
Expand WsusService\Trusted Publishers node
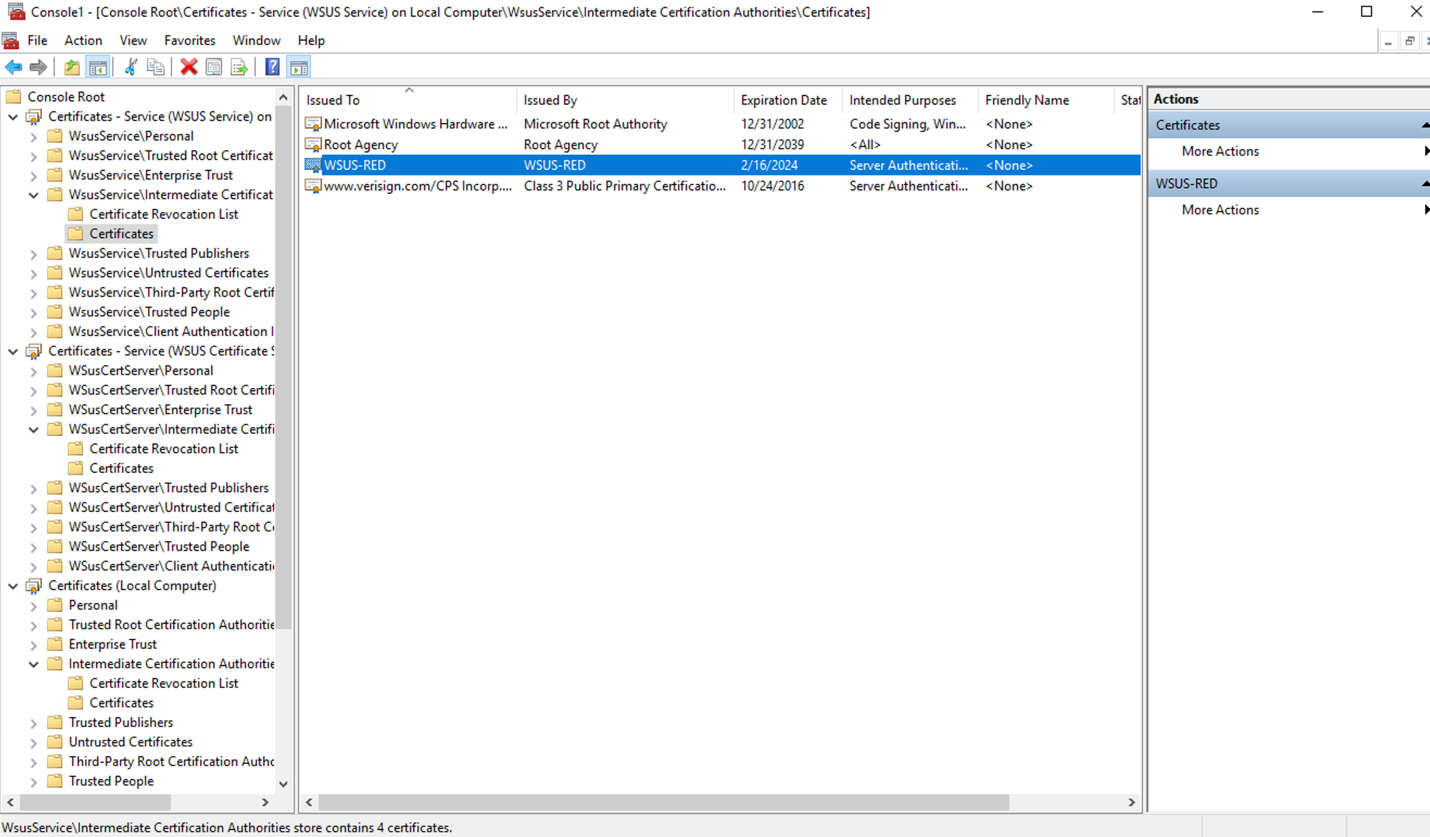pyautogui.click(x=33, y=254)
